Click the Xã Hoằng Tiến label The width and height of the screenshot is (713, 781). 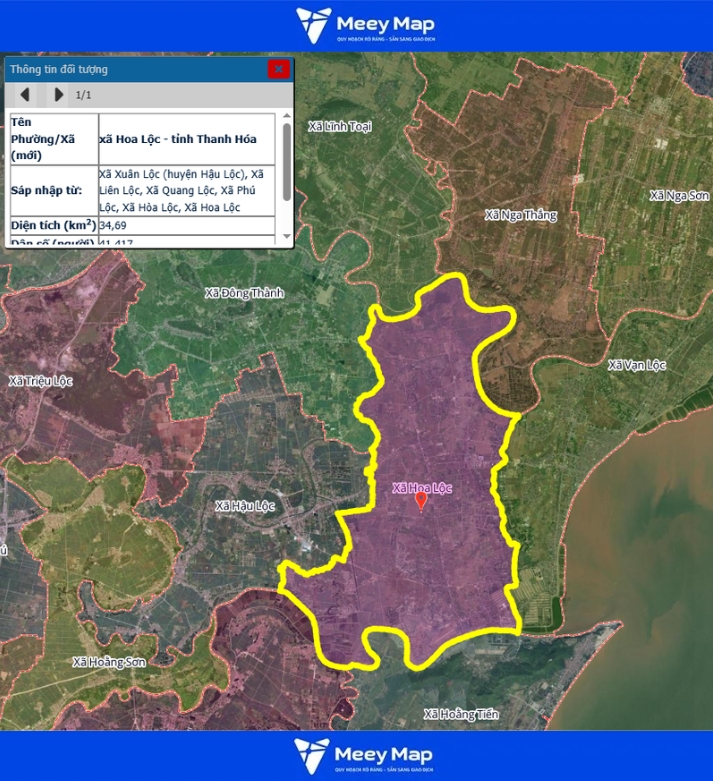[460, 714]
